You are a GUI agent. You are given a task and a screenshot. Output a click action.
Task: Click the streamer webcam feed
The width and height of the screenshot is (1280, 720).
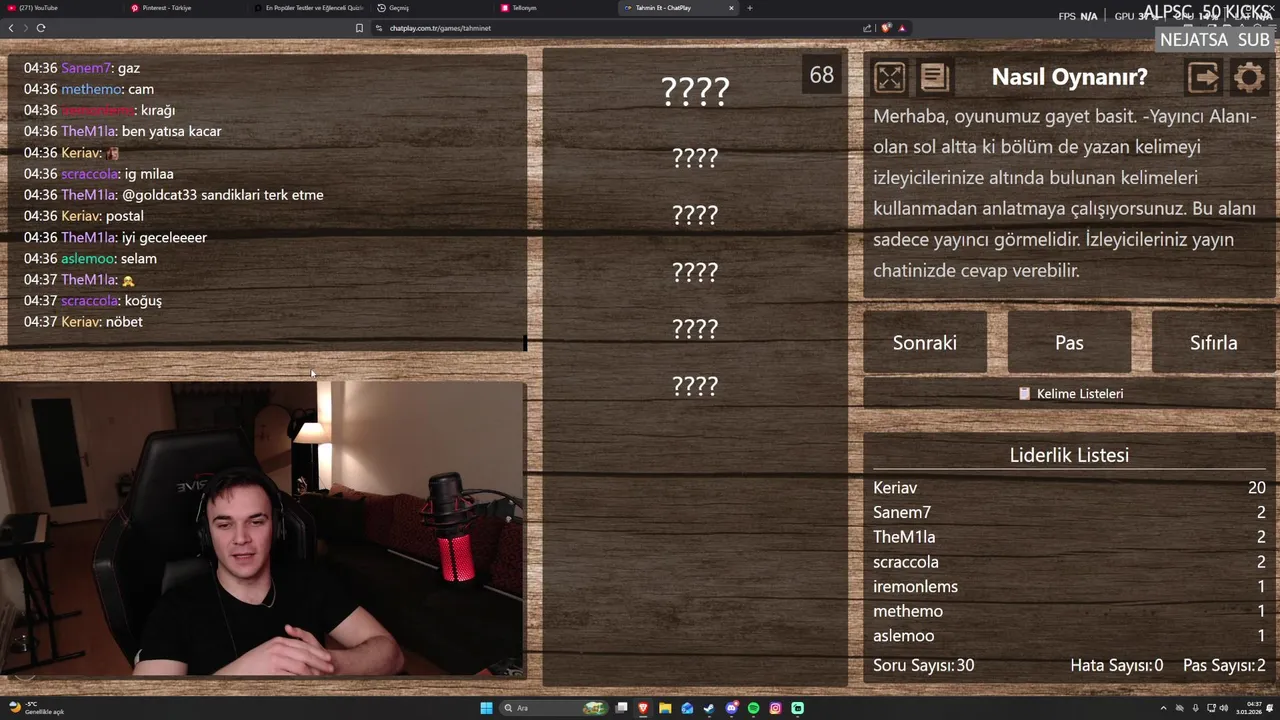point(262,529)
